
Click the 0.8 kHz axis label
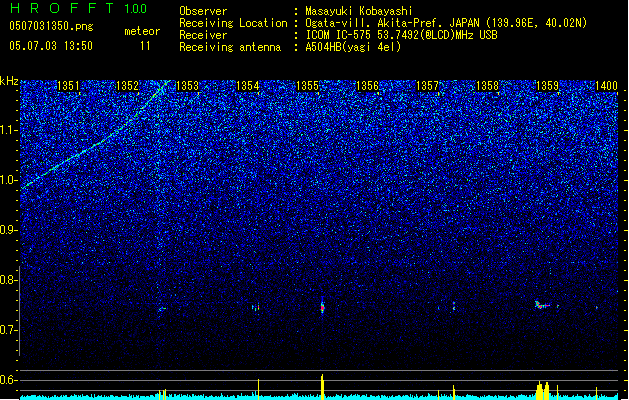point(9,280)
